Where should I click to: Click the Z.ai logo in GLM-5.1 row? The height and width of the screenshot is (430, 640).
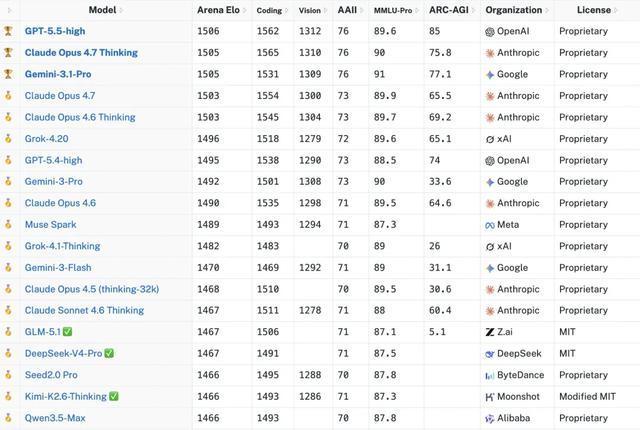pos(490,332)
